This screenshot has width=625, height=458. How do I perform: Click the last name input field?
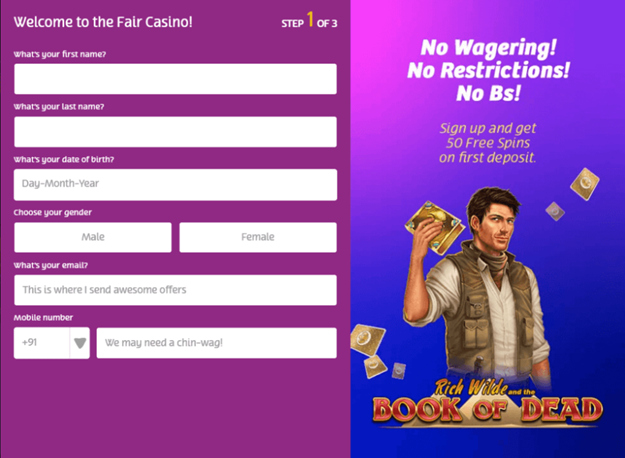coord(175,132)
